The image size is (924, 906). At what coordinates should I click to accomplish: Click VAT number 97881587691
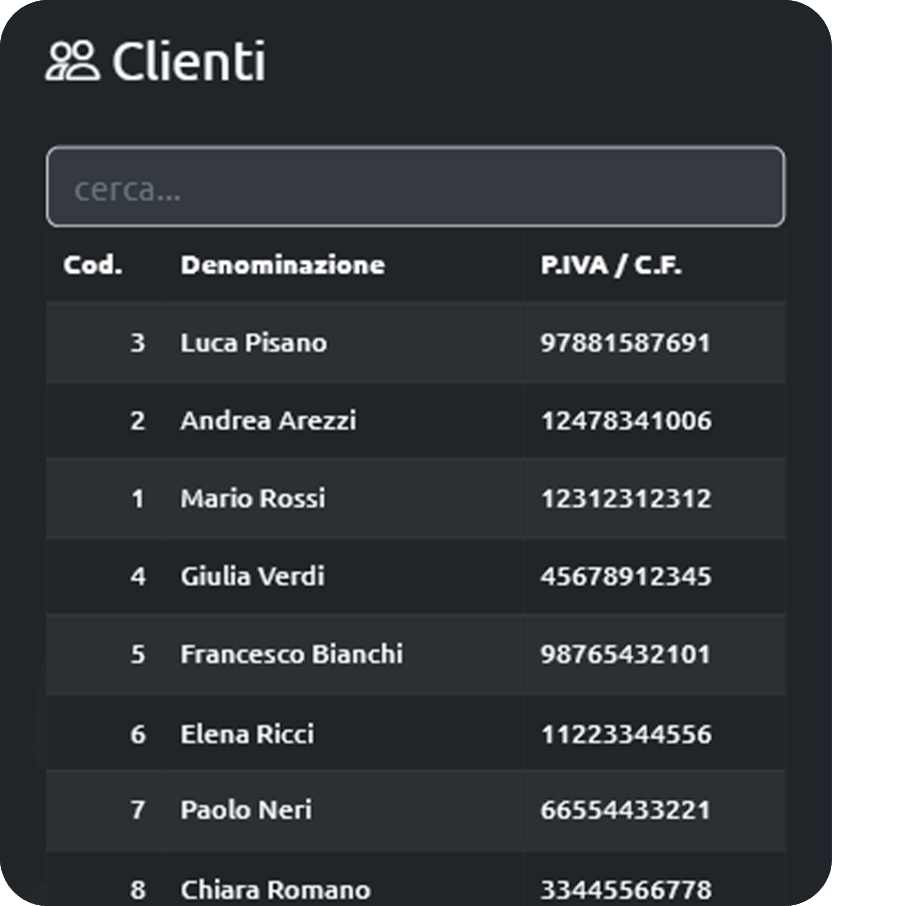point(625,343)
